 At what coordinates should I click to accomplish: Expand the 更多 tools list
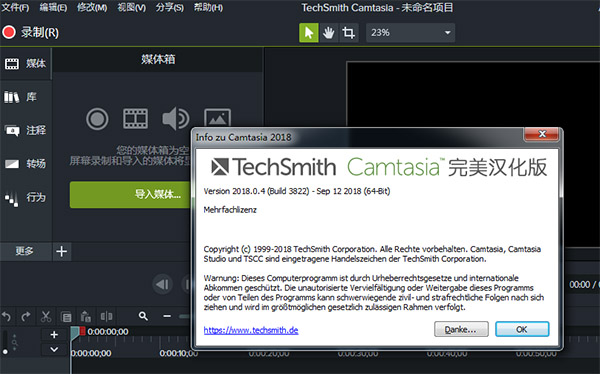[x=25, y=252]
